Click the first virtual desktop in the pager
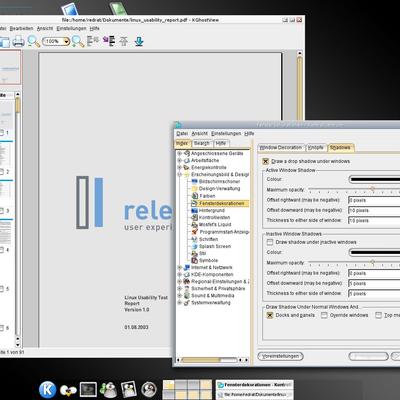 168,385
